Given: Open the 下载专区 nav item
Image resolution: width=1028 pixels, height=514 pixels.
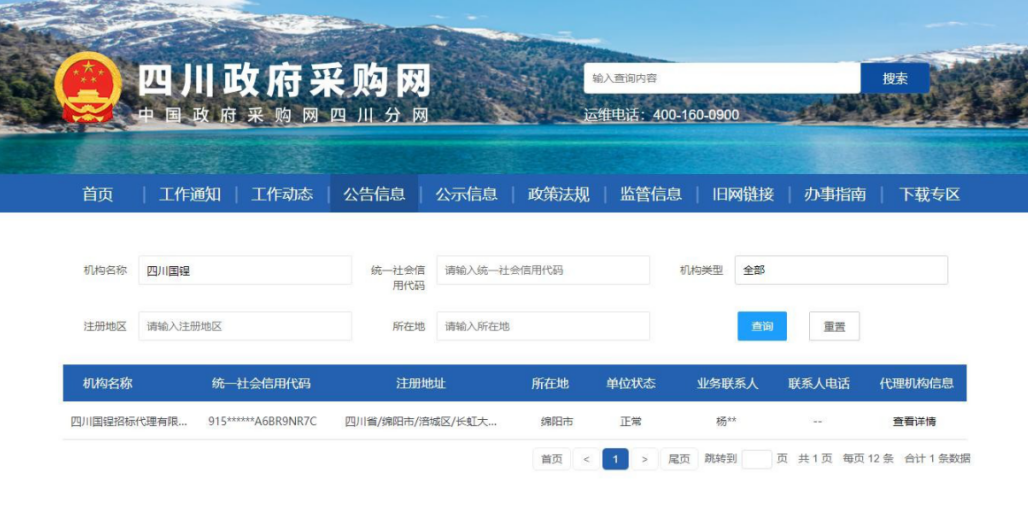Looking at the screenshot, I should 929,194.
